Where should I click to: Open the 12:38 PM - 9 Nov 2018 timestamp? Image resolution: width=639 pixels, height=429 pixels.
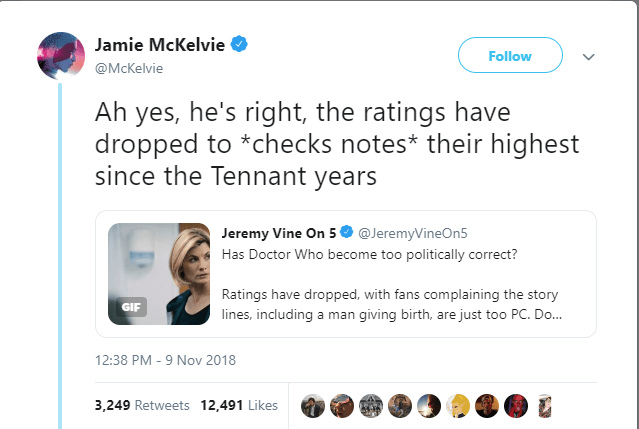[x=165, y=360]
